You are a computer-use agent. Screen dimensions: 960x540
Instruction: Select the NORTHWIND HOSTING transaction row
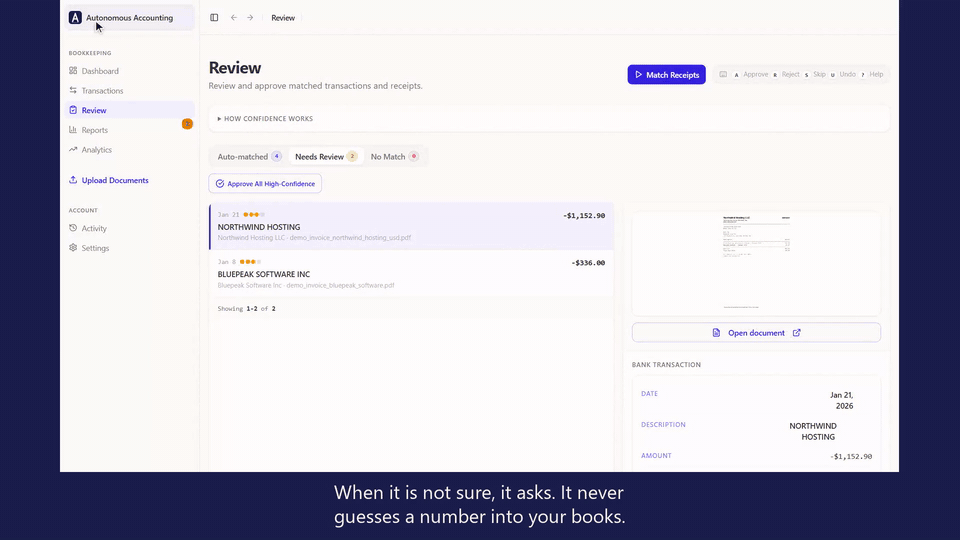coord(411,226)
